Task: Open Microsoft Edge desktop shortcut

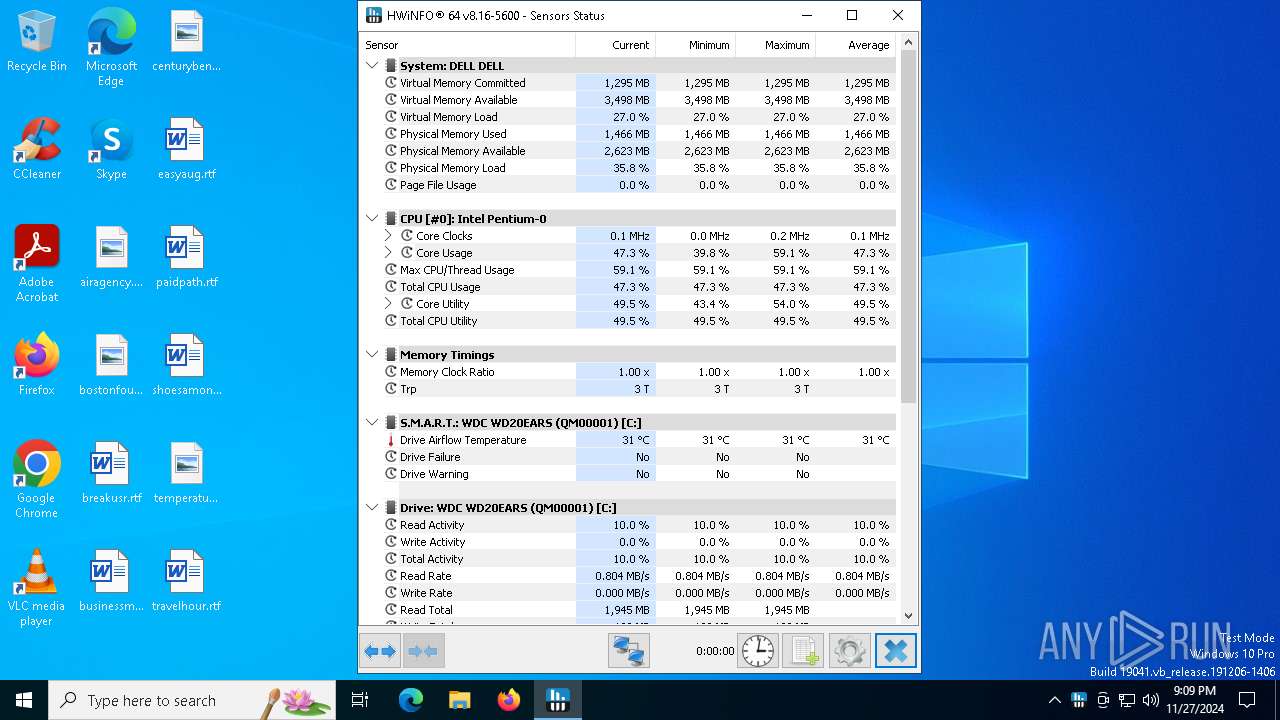Action: [111, 48]
